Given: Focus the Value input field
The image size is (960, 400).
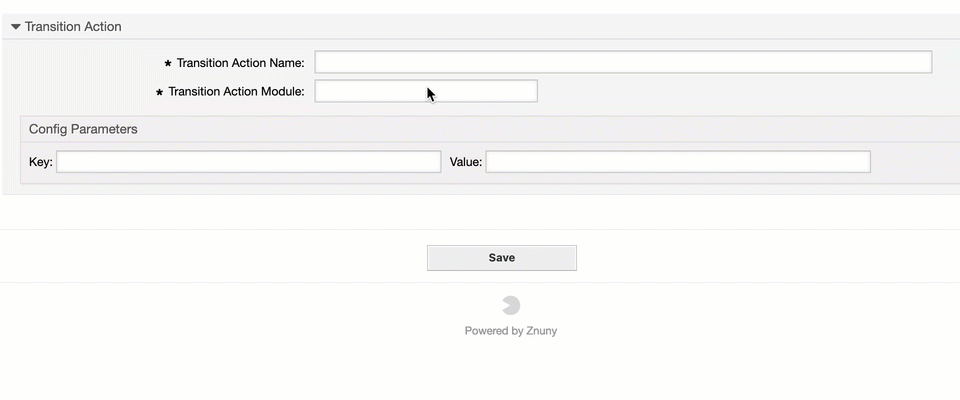Looking at the screenshot, I should (678, 162).
